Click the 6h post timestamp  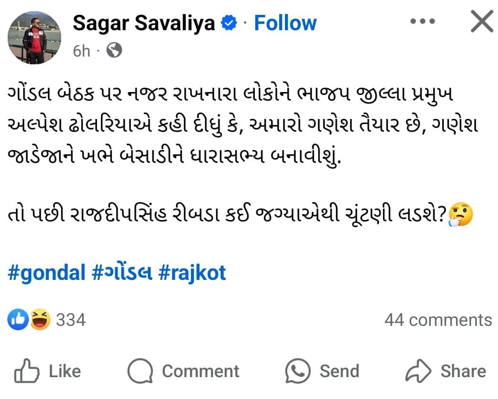point(81,51)
